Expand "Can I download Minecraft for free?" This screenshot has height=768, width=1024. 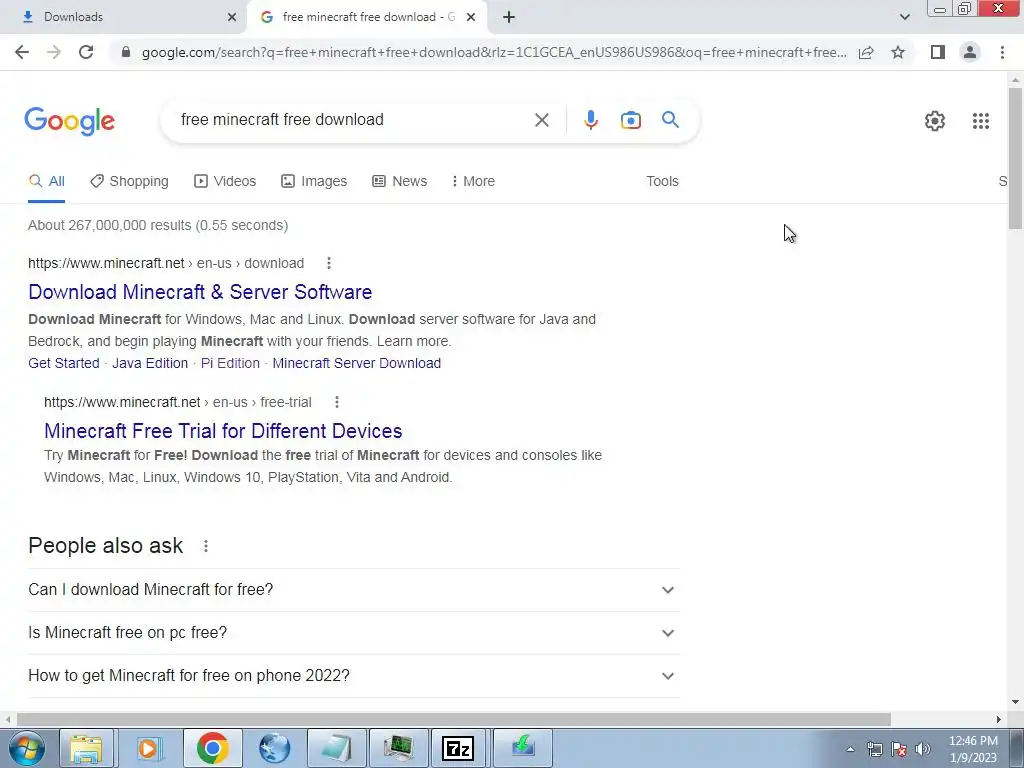[353, 590]
